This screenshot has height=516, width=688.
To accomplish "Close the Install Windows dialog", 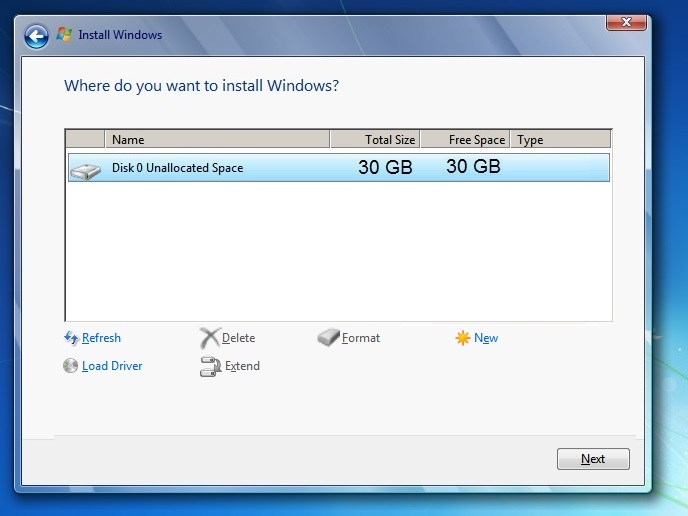I will point(626,22).
